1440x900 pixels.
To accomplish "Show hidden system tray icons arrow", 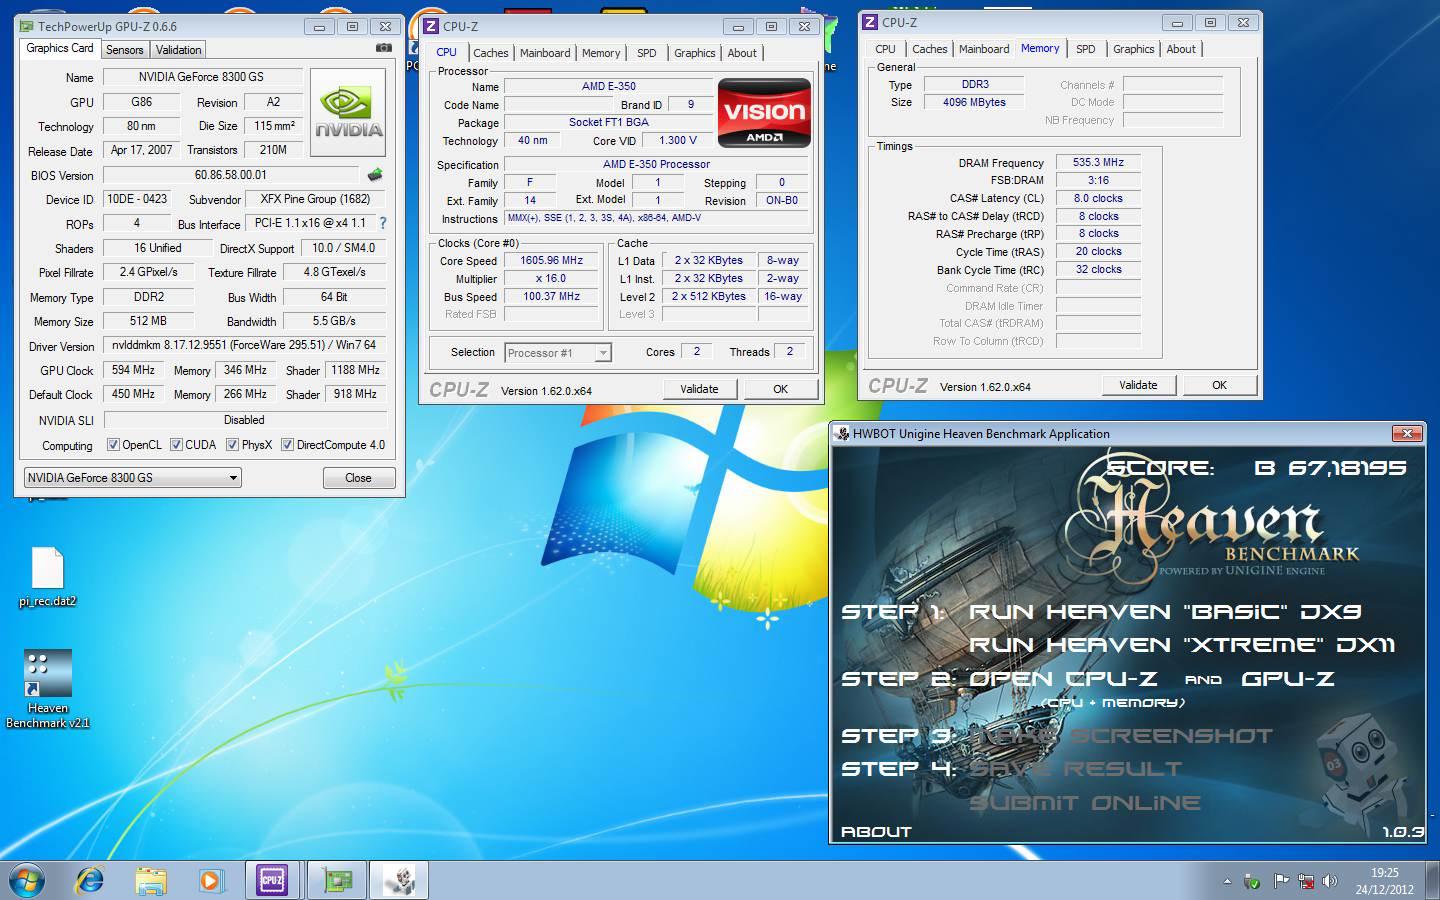I will 1227,882.
